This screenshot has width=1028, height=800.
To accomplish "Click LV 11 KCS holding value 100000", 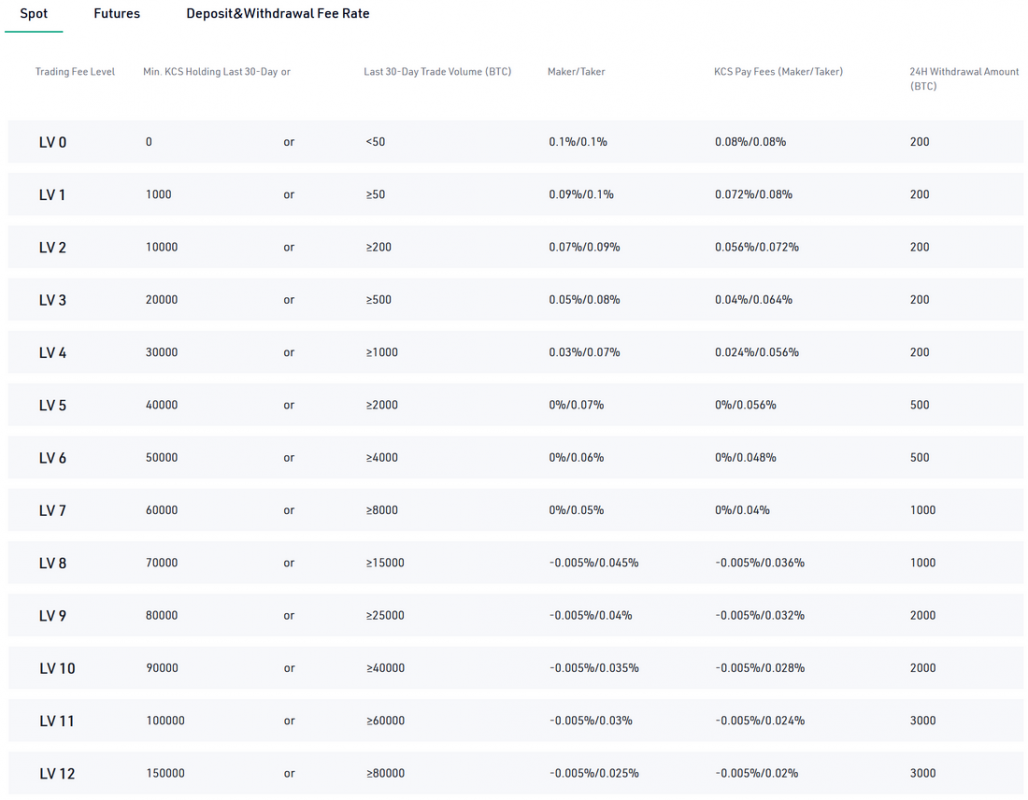I will pyautogui.click(x=165, y=721).
